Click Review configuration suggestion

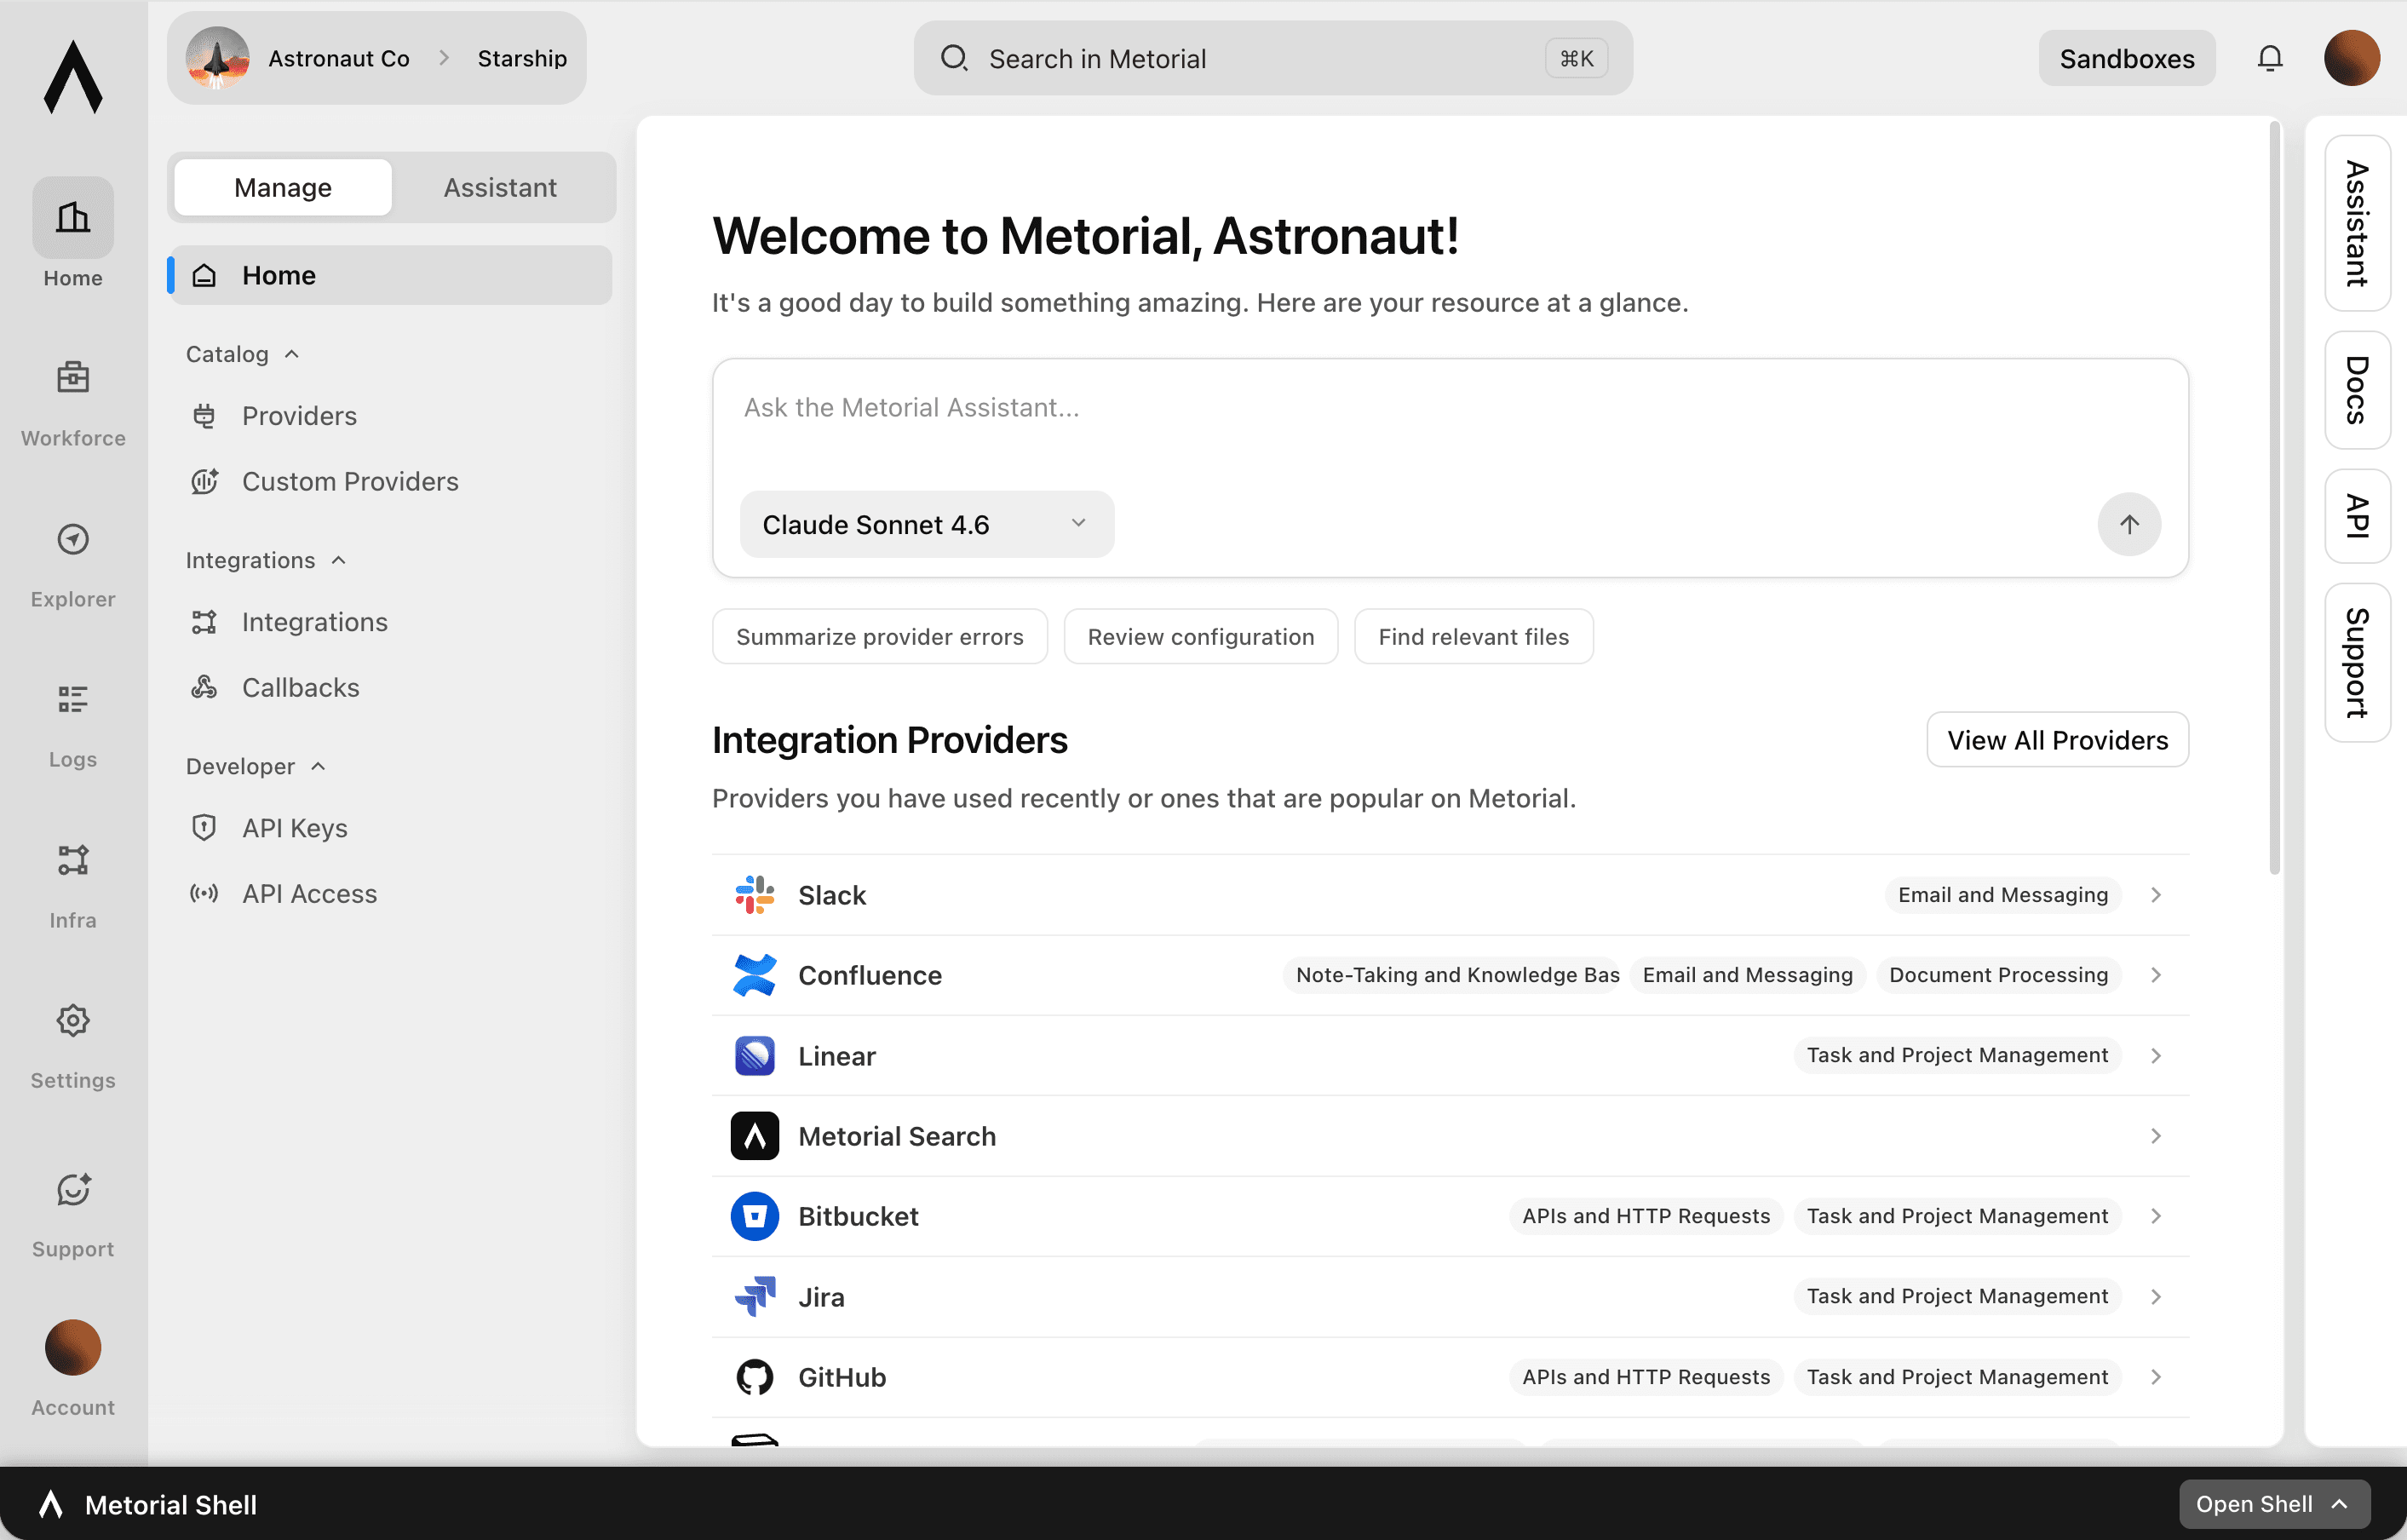coord(1201,637)
